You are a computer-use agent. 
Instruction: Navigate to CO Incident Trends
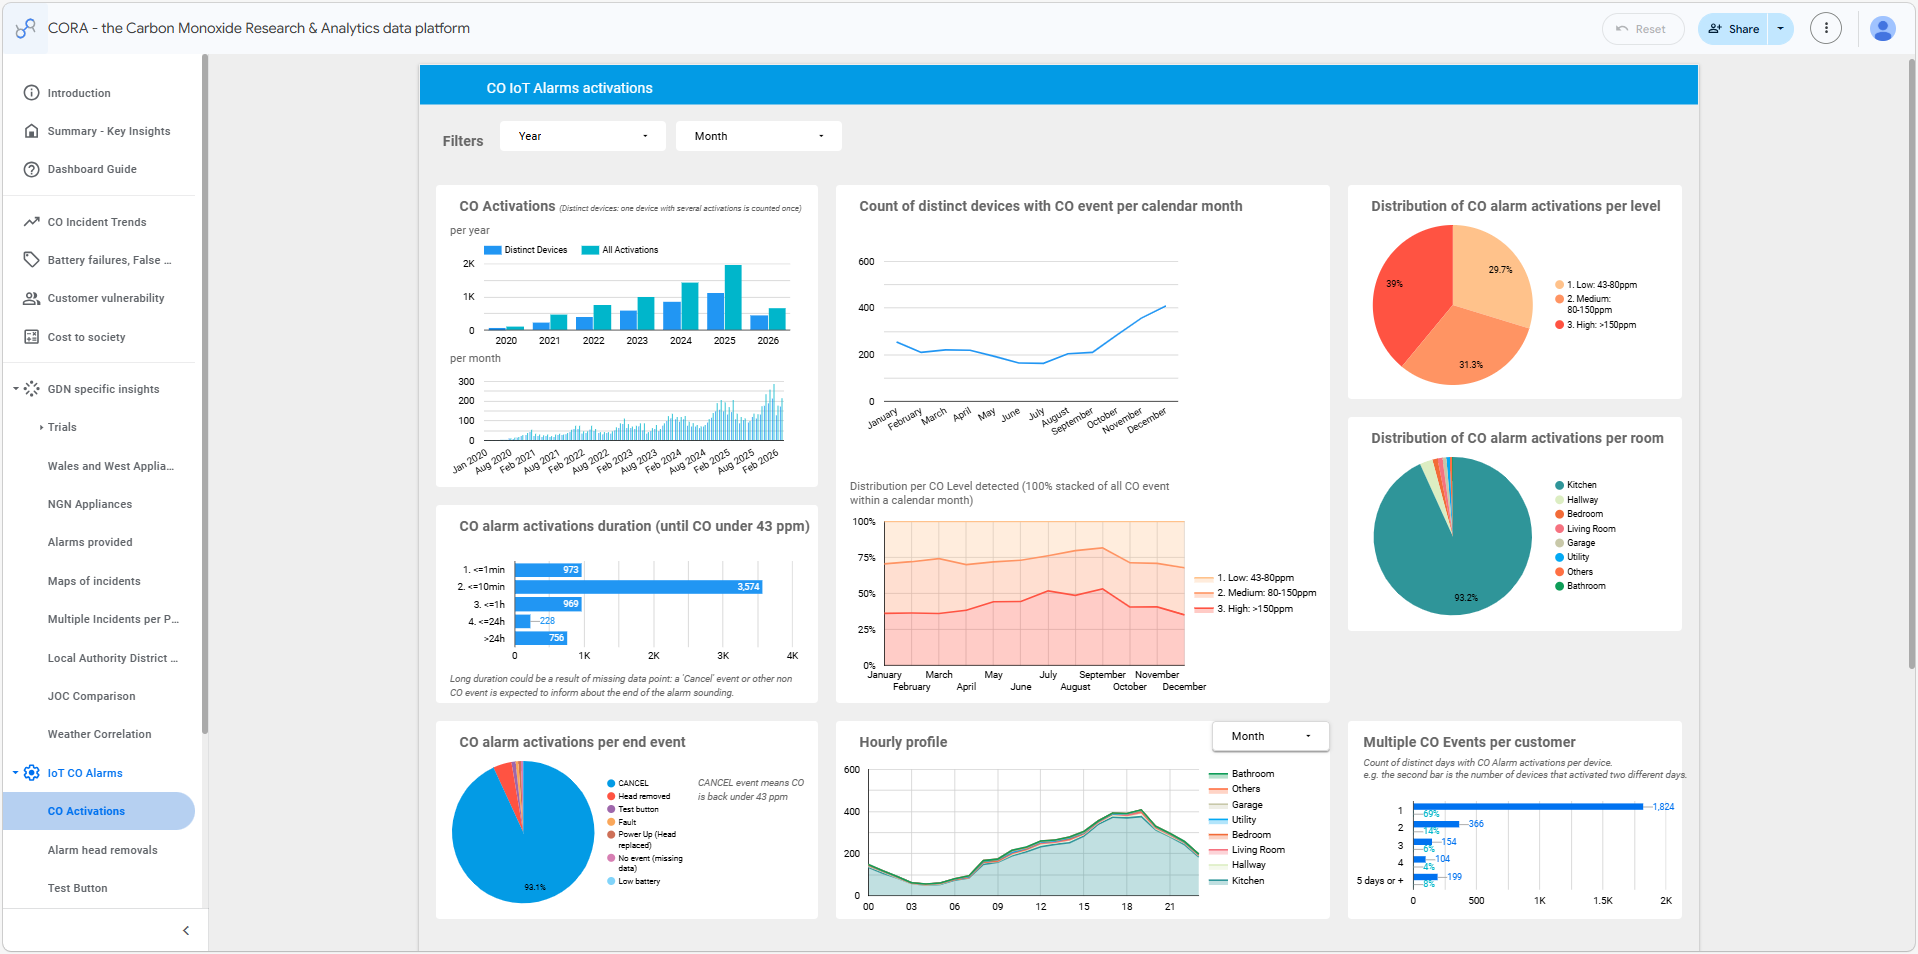99,222
